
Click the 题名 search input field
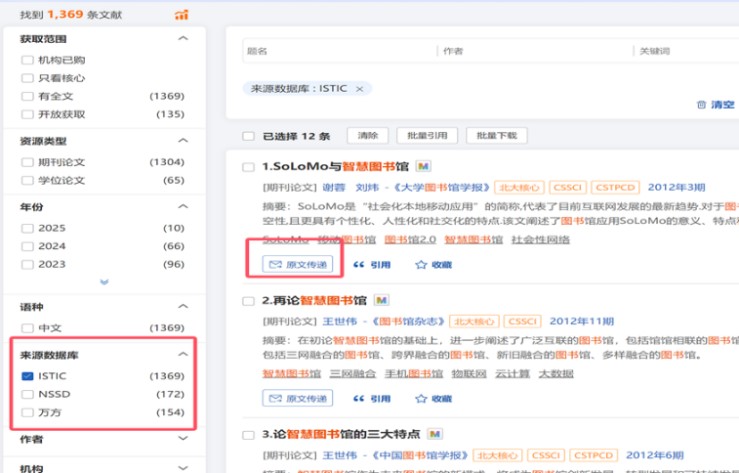(340, 51)
